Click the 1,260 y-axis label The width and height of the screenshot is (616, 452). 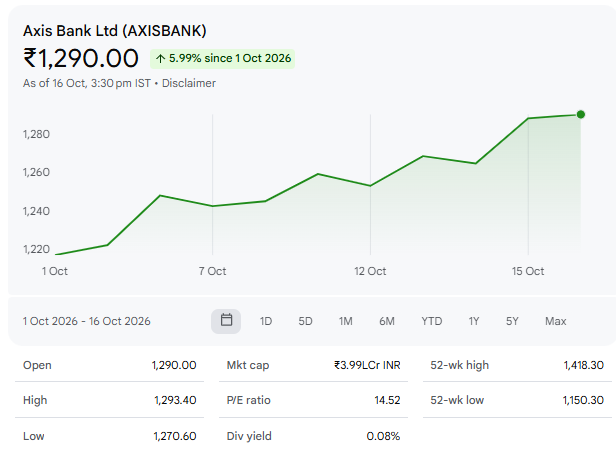(x=37, y=172)
